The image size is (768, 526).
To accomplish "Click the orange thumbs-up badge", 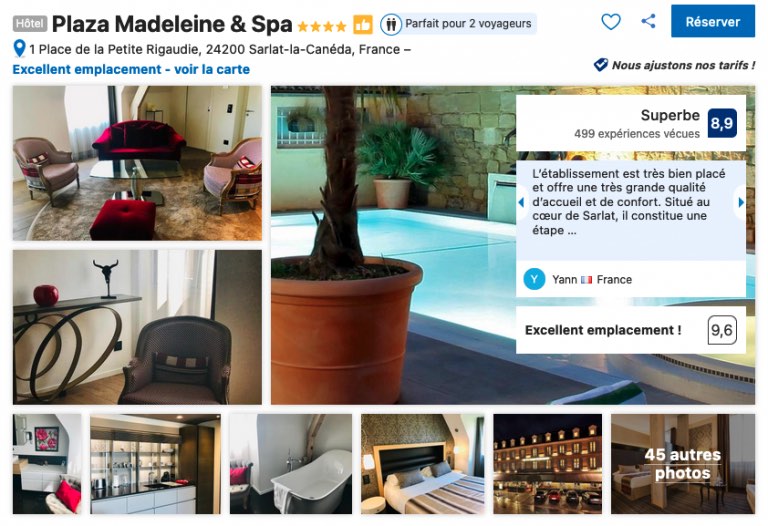I will click(x=363, y=24).
